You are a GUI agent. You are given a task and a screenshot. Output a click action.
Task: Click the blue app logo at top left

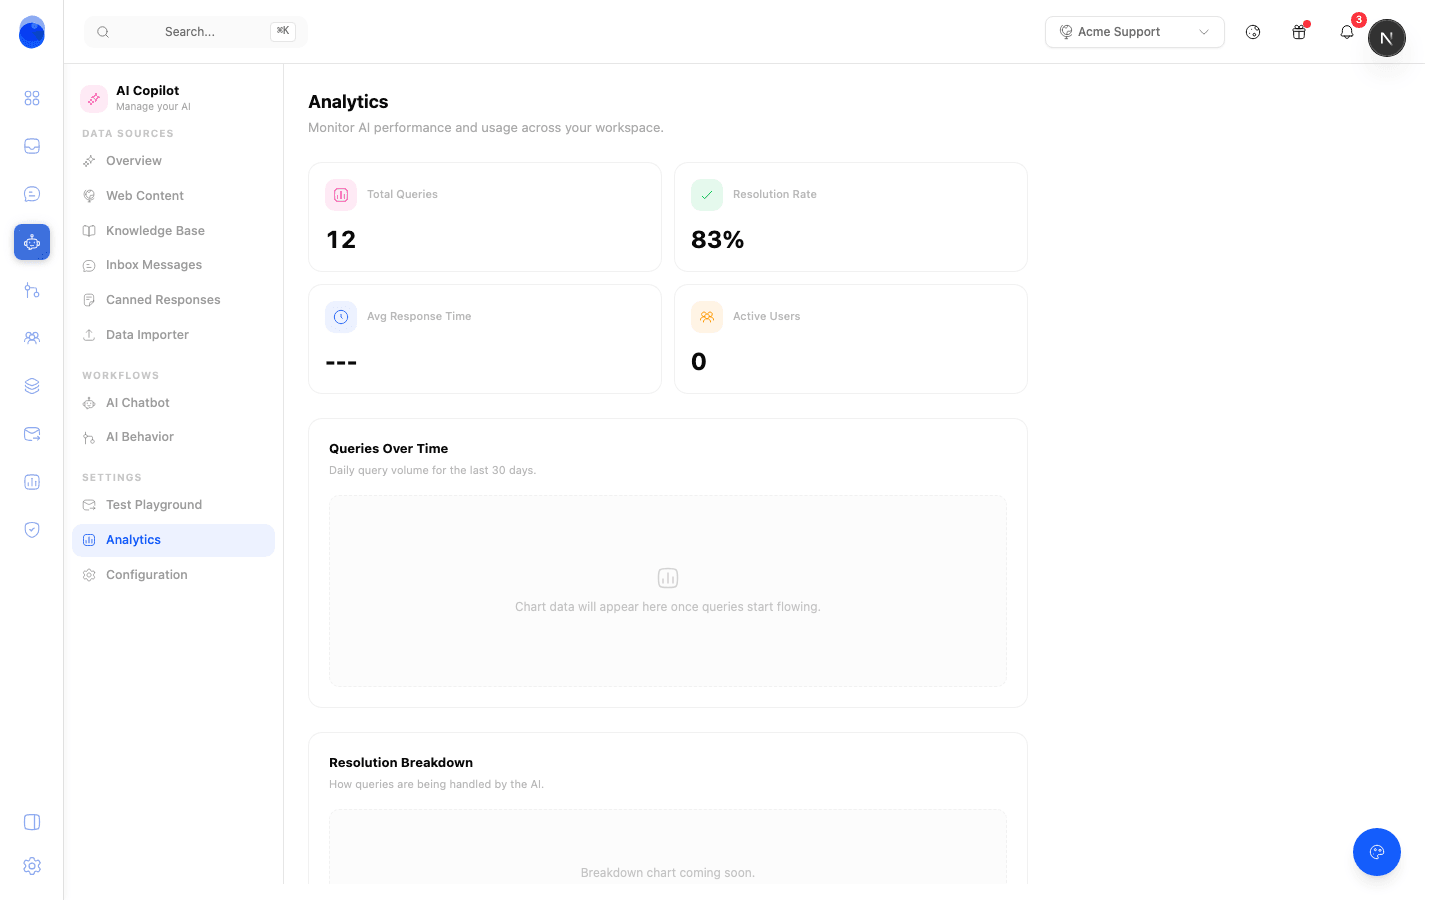tap(32, 32)
